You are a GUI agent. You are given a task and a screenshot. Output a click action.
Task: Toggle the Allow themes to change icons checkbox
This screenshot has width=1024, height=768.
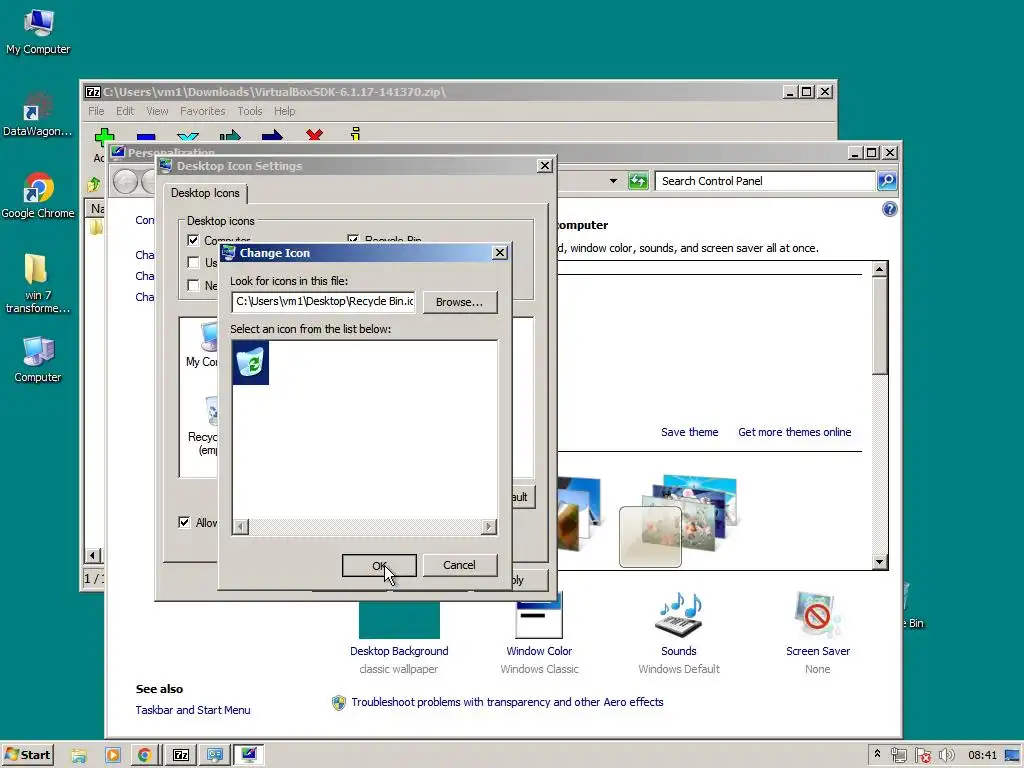tap(184, 522)
